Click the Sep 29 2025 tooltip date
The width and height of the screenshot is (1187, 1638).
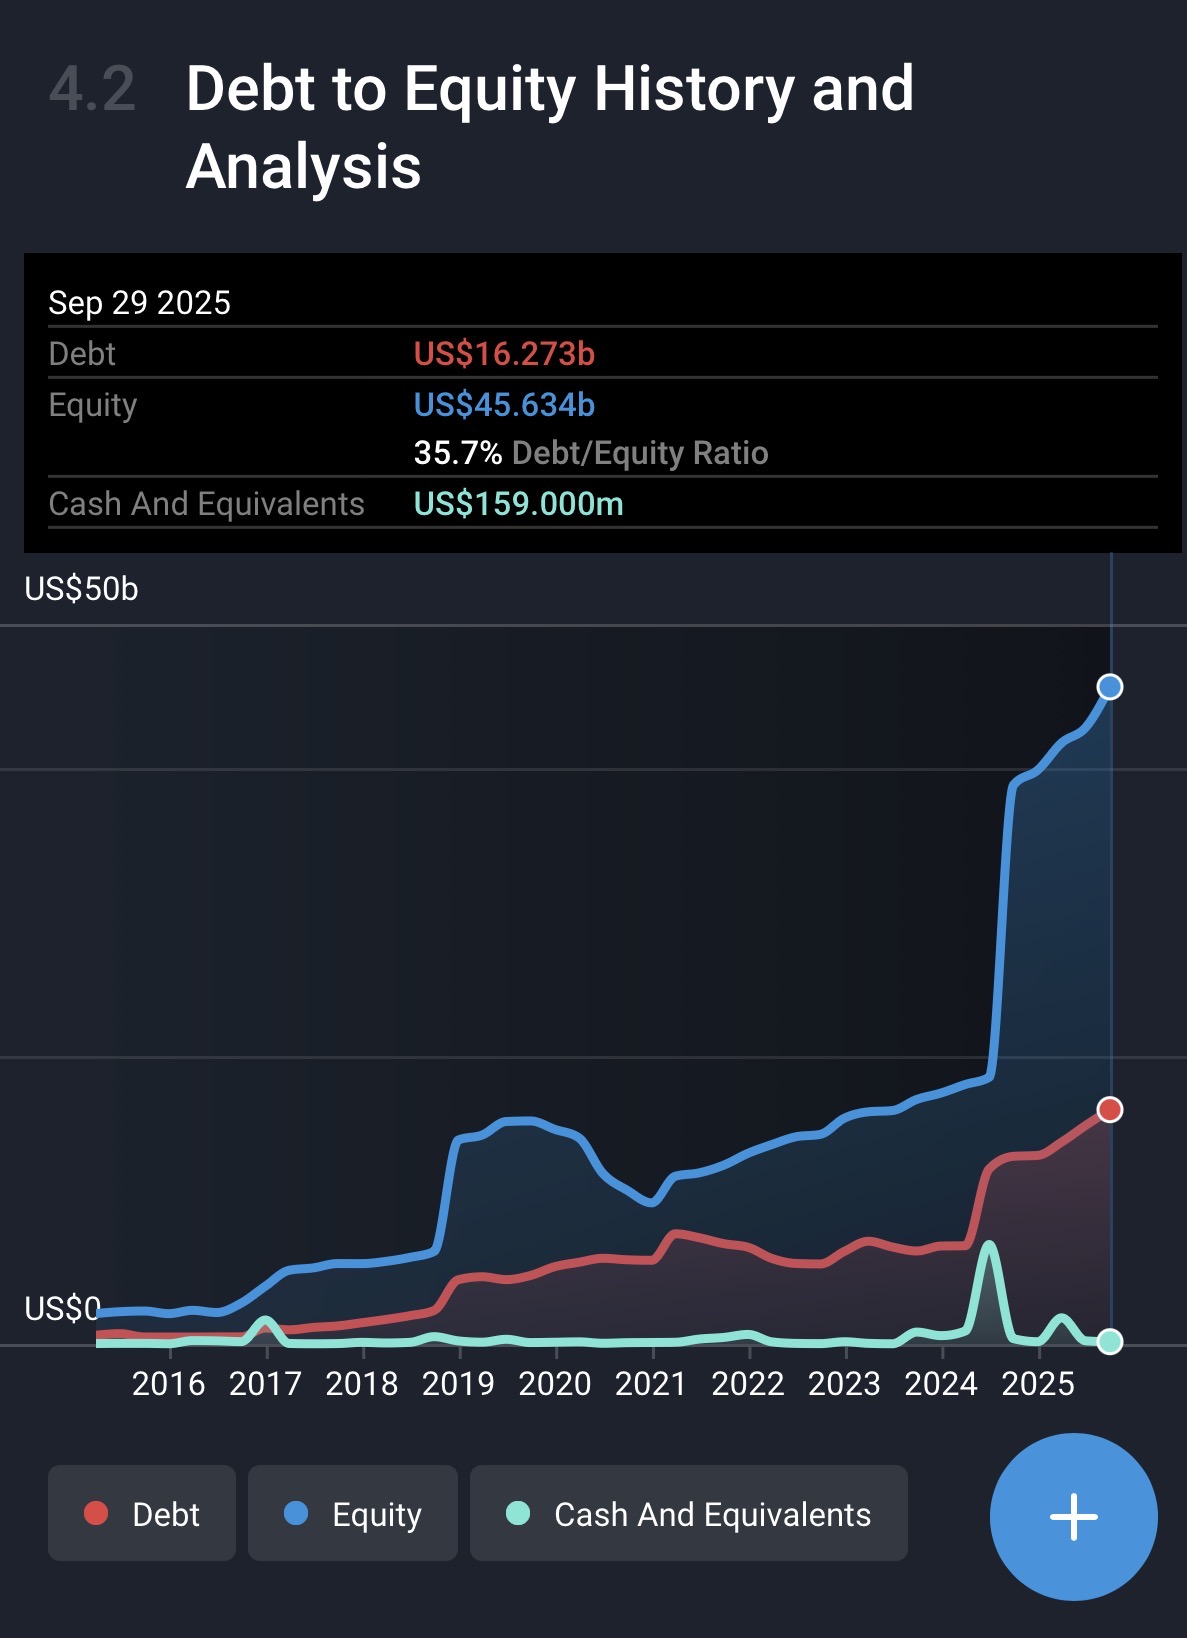click(139, 303)
